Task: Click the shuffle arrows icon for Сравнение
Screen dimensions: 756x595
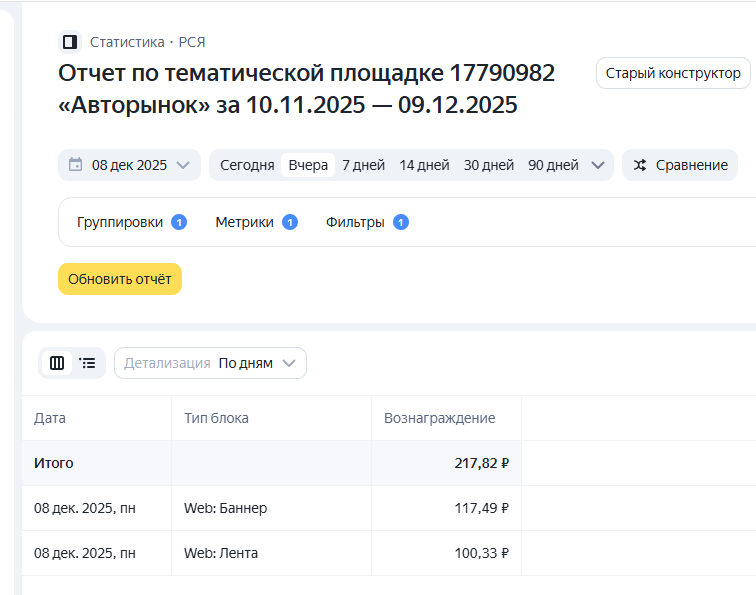Action: (641, 165)
